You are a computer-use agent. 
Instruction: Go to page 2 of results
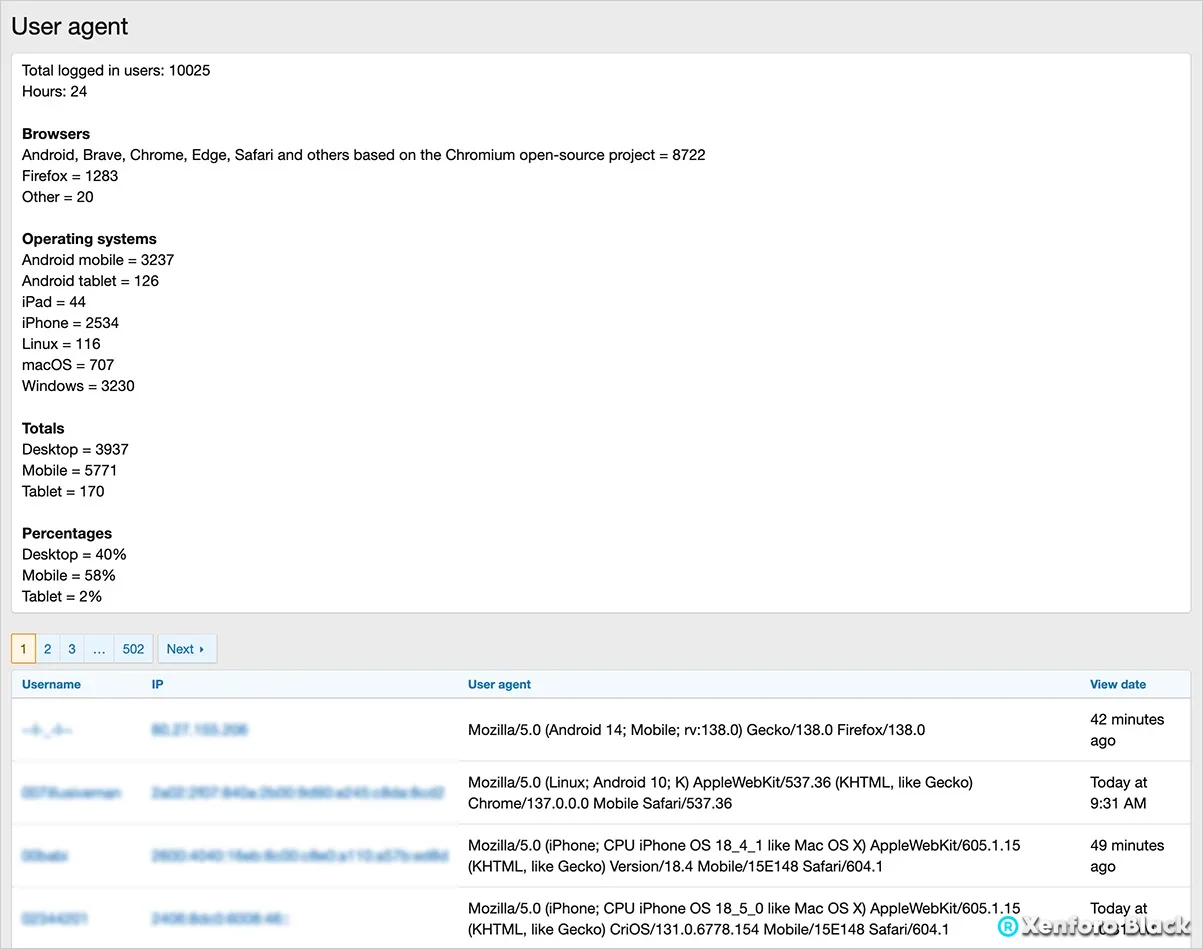click(47, 649)
